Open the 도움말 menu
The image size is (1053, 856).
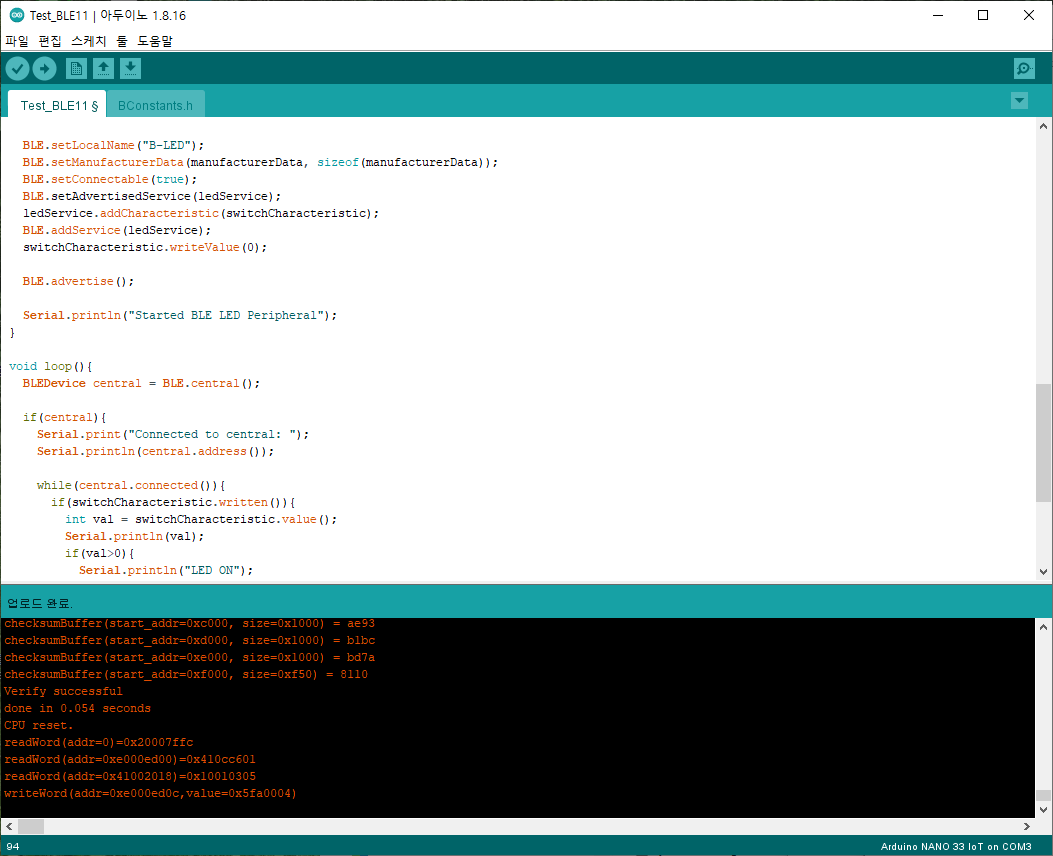pyautogui.click(x=155, y=41)
